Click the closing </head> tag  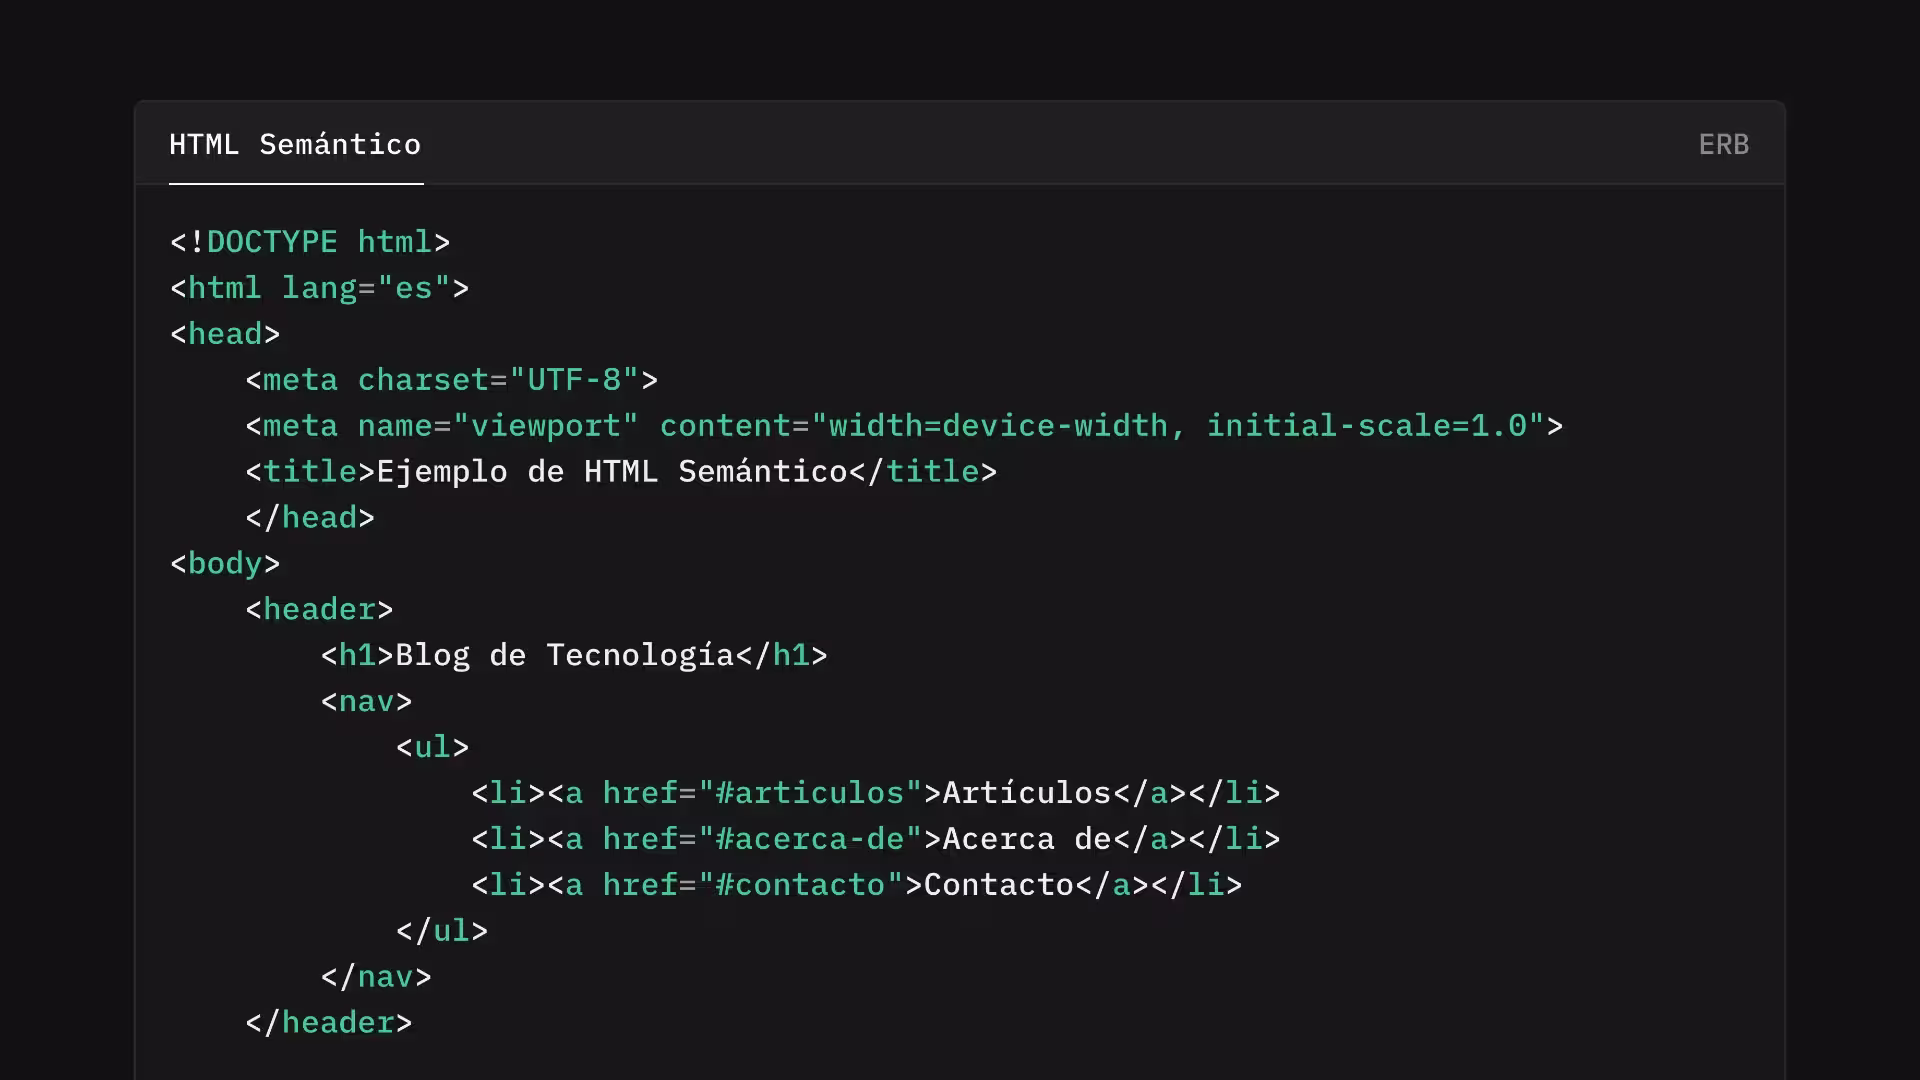[x=310, y=518]
